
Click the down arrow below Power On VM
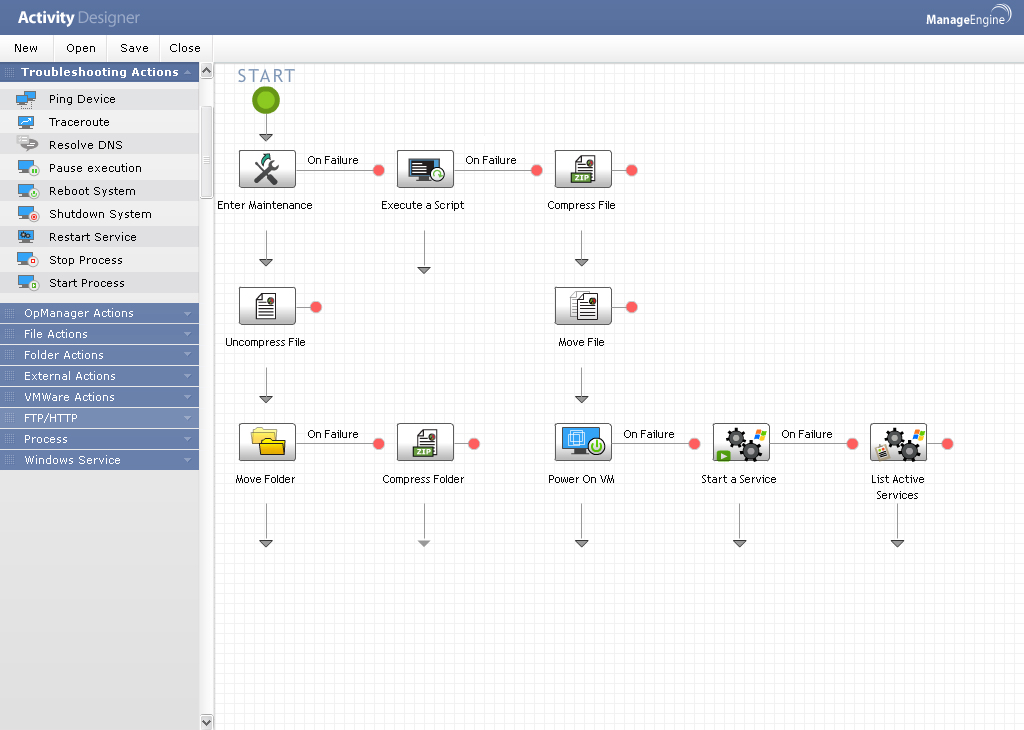coord(582,526)
